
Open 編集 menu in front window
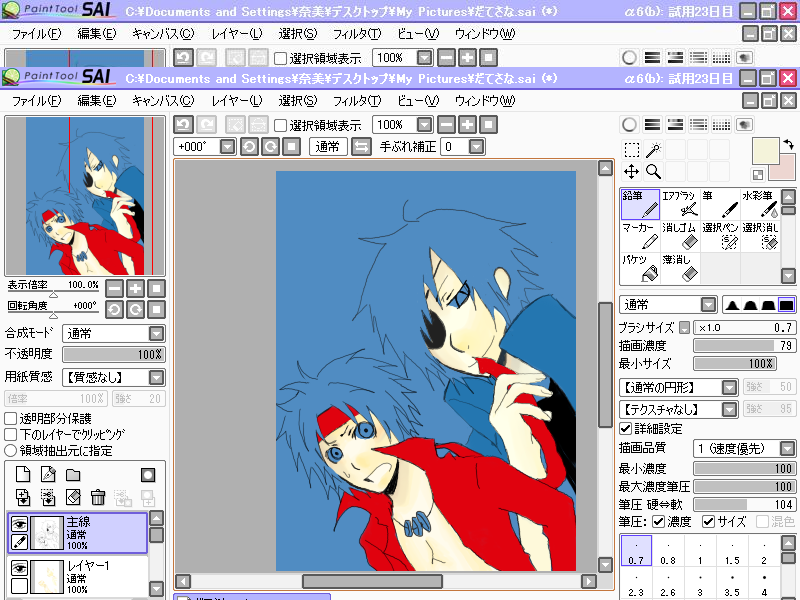pos(97,101)
